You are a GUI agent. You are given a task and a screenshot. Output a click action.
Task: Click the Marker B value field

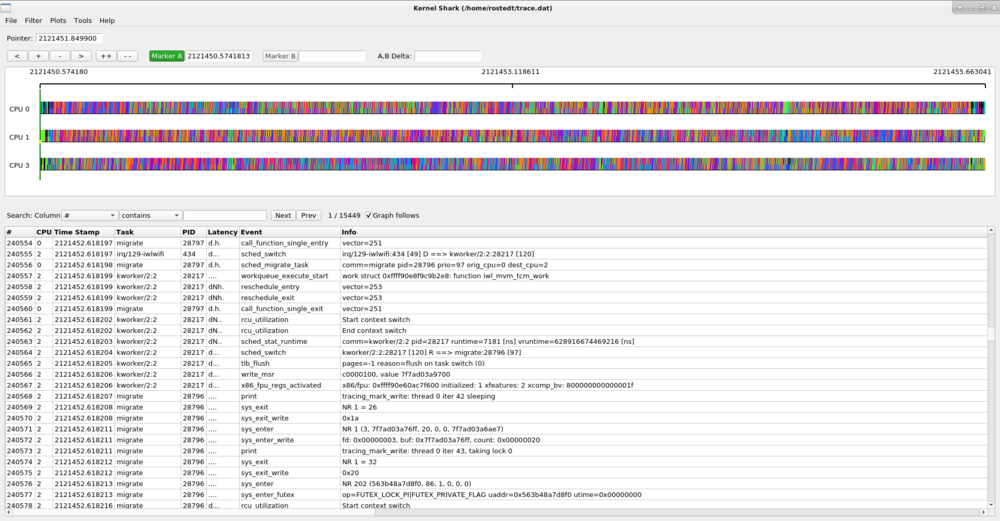tap(332, 56)
